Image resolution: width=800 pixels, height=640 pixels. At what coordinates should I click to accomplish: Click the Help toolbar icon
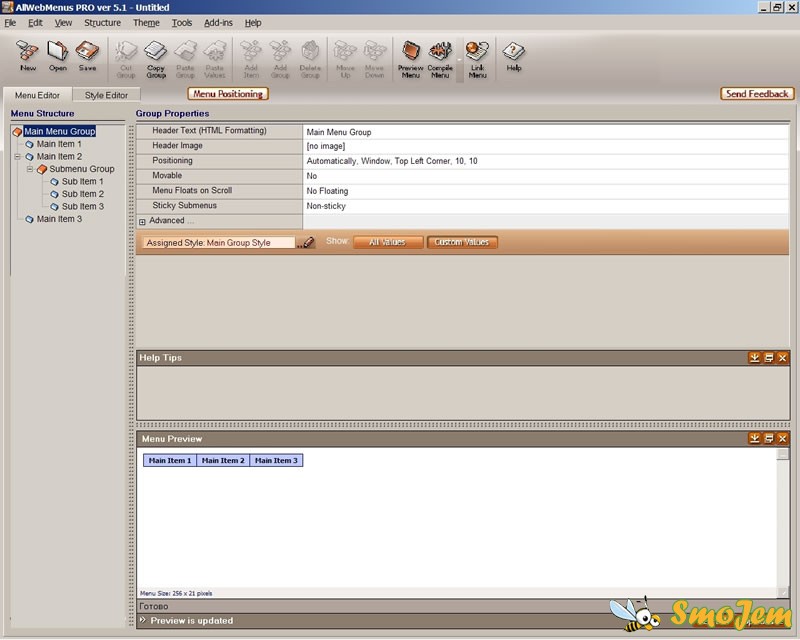pyautogui.click(x=514, y=56)
